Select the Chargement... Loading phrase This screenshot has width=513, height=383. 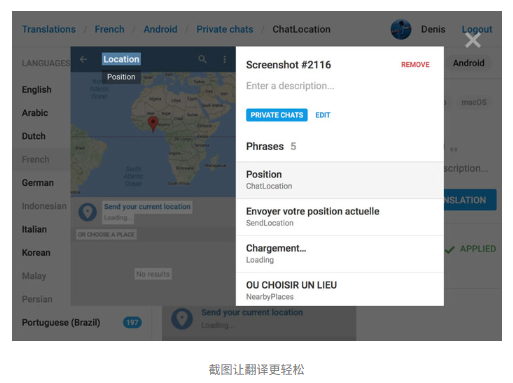pyautogui.click(x=340, y=254)
